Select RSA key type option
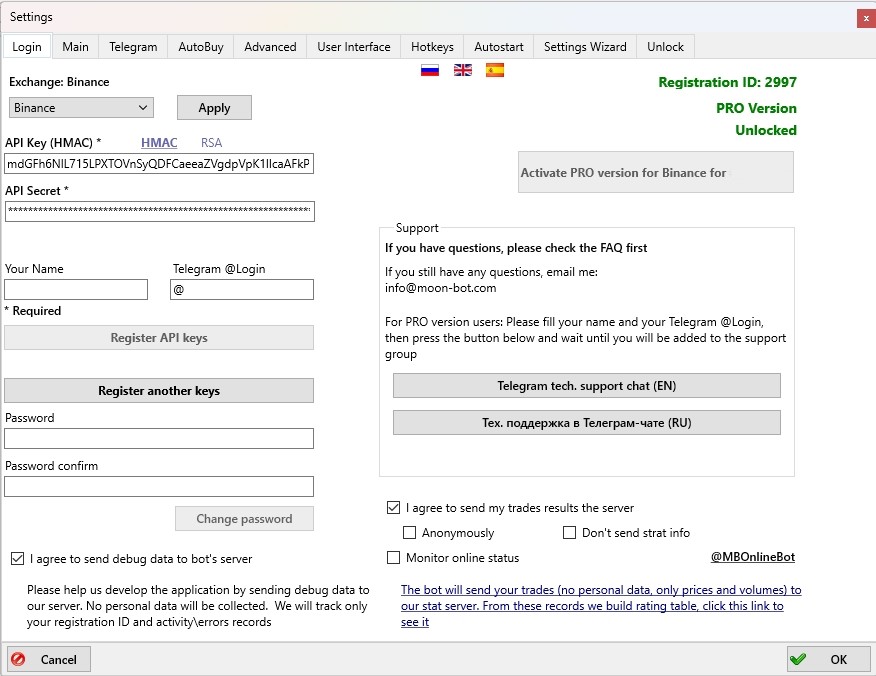The width and height of the screenshot is (876, 676). click(x=211, y=143)
